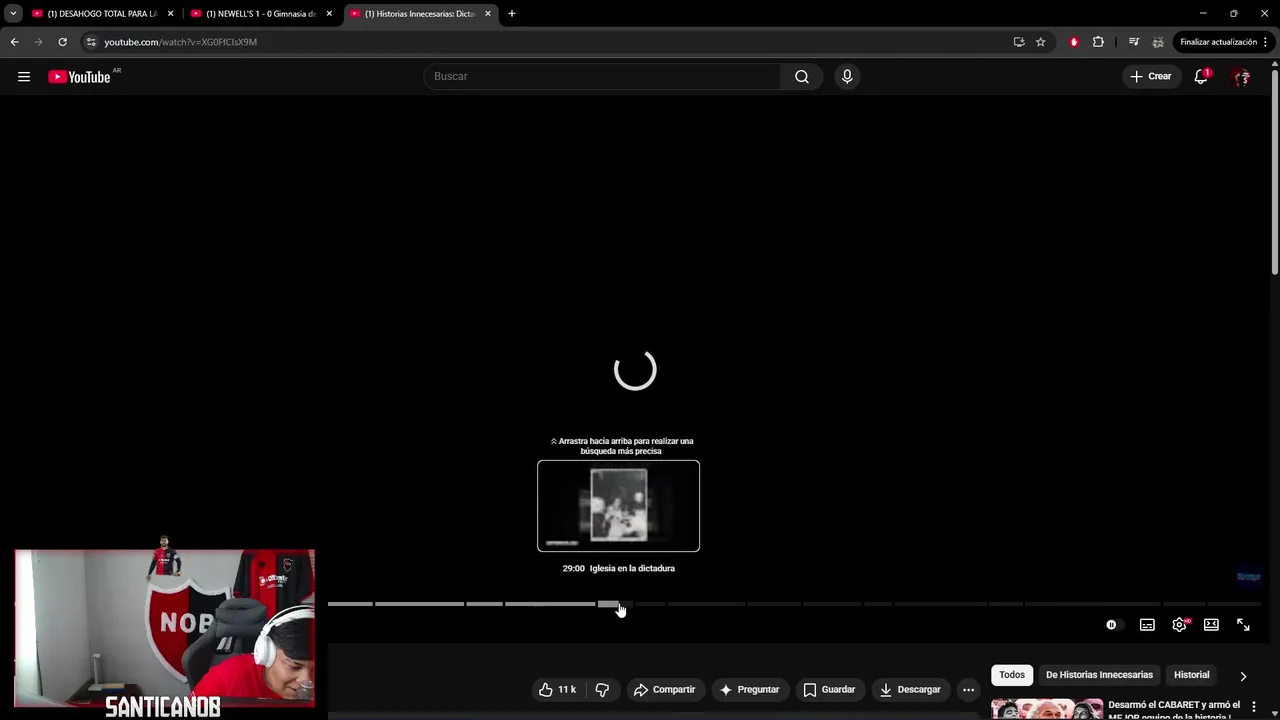This screenshot has width=1280, height=720.
Task: Click the Preguntar button
Action: 749,690
